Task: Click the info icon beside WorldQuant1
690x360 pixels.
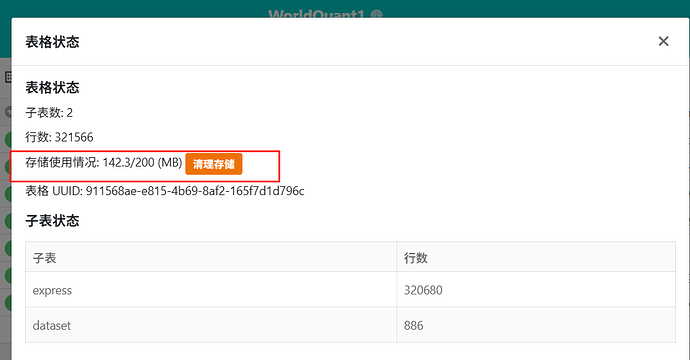Action: pos(376,15)
